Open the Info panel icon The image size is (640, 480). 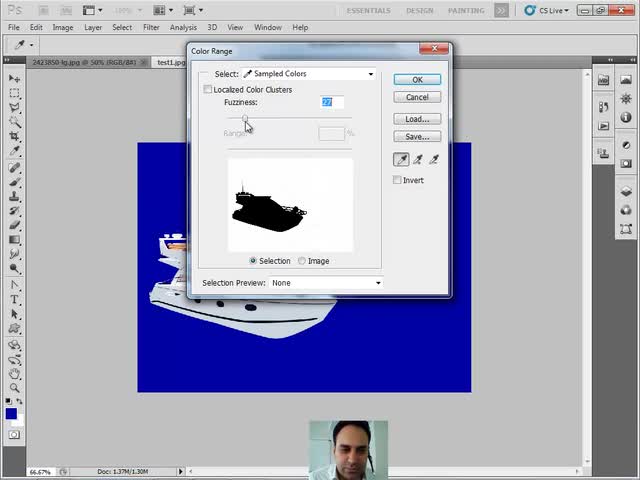[626, 118]
